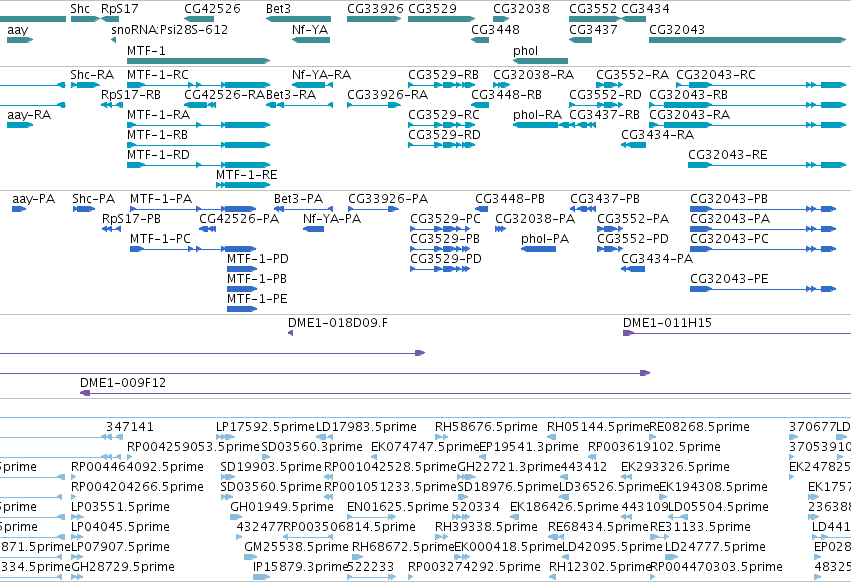Select the CG3437 gene label
Viewport: 851px width, 582px height.
(593, 29)
